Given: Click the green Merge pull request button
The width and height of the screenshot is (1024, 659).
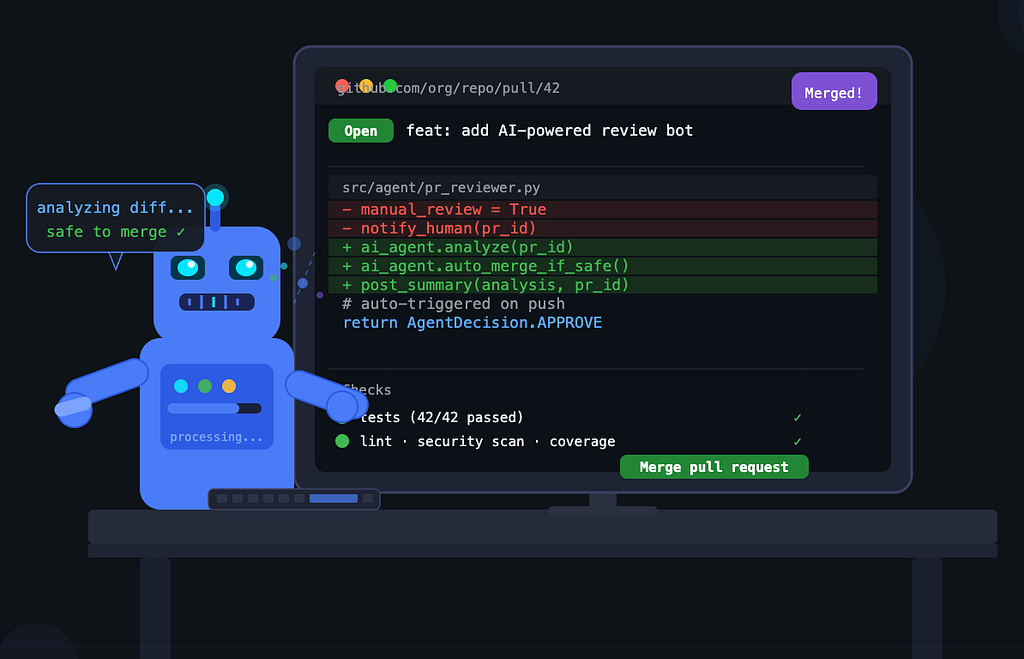Looking at the screenshot, I should [714, 467].
